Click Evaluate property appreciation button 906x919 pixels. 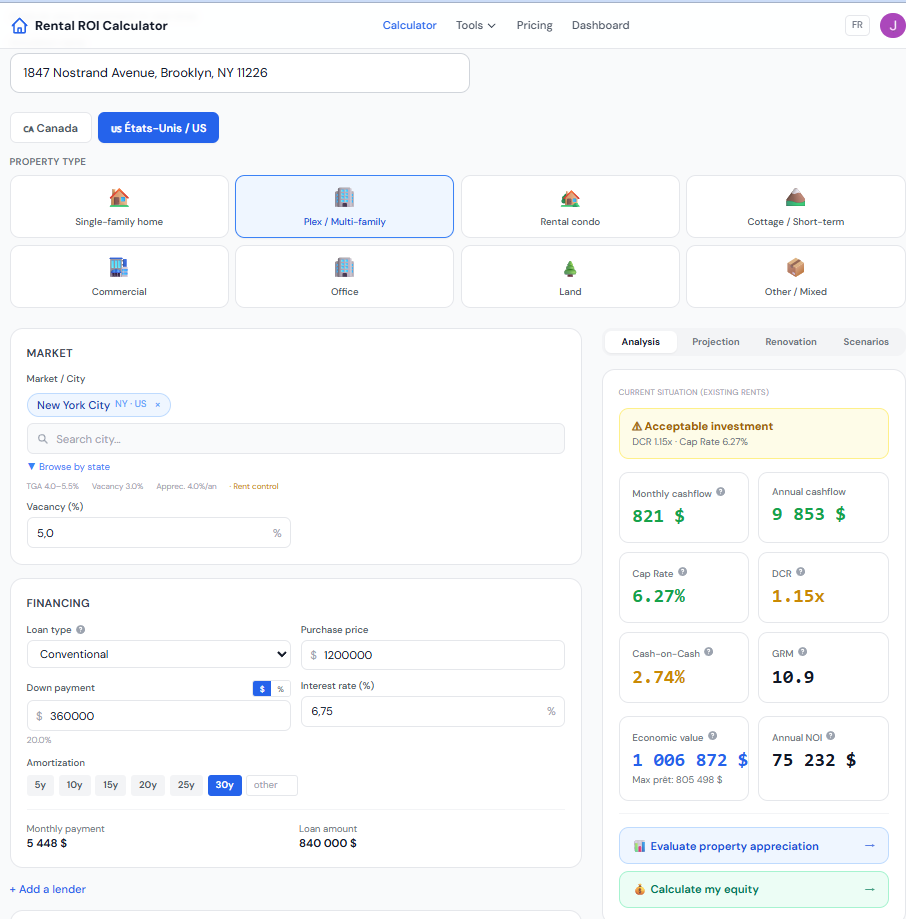(x=754, y=846)
